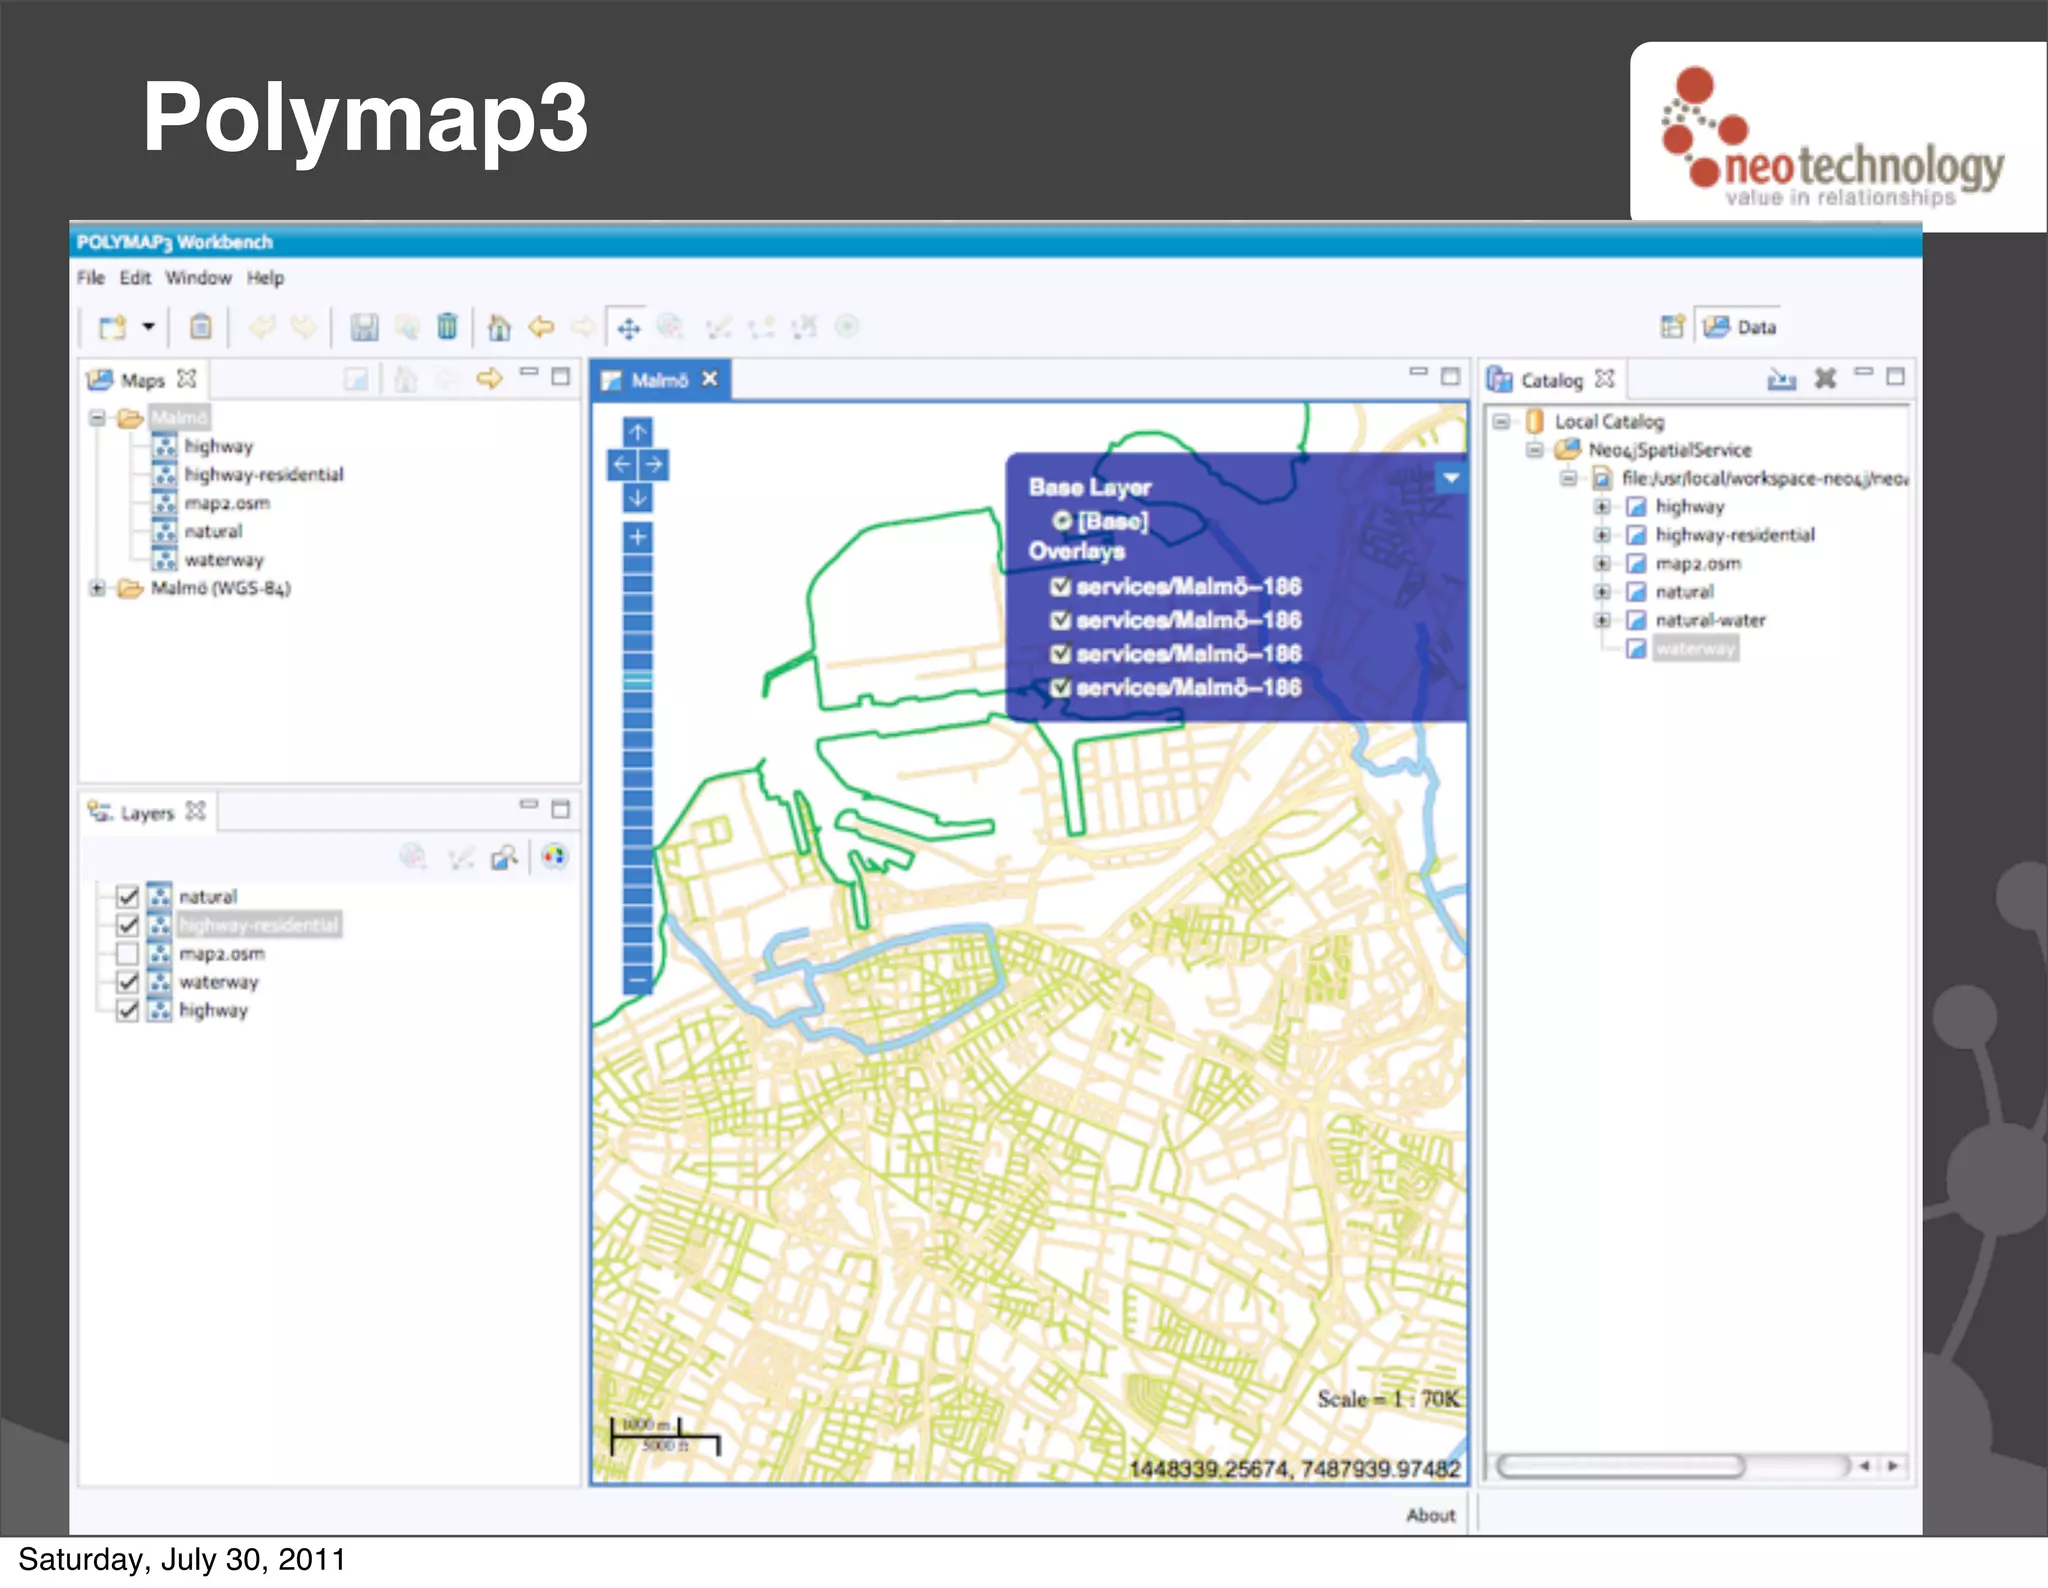
Task: Click the undo arrow in main toolbar
Action: click(x=262, y=327)
